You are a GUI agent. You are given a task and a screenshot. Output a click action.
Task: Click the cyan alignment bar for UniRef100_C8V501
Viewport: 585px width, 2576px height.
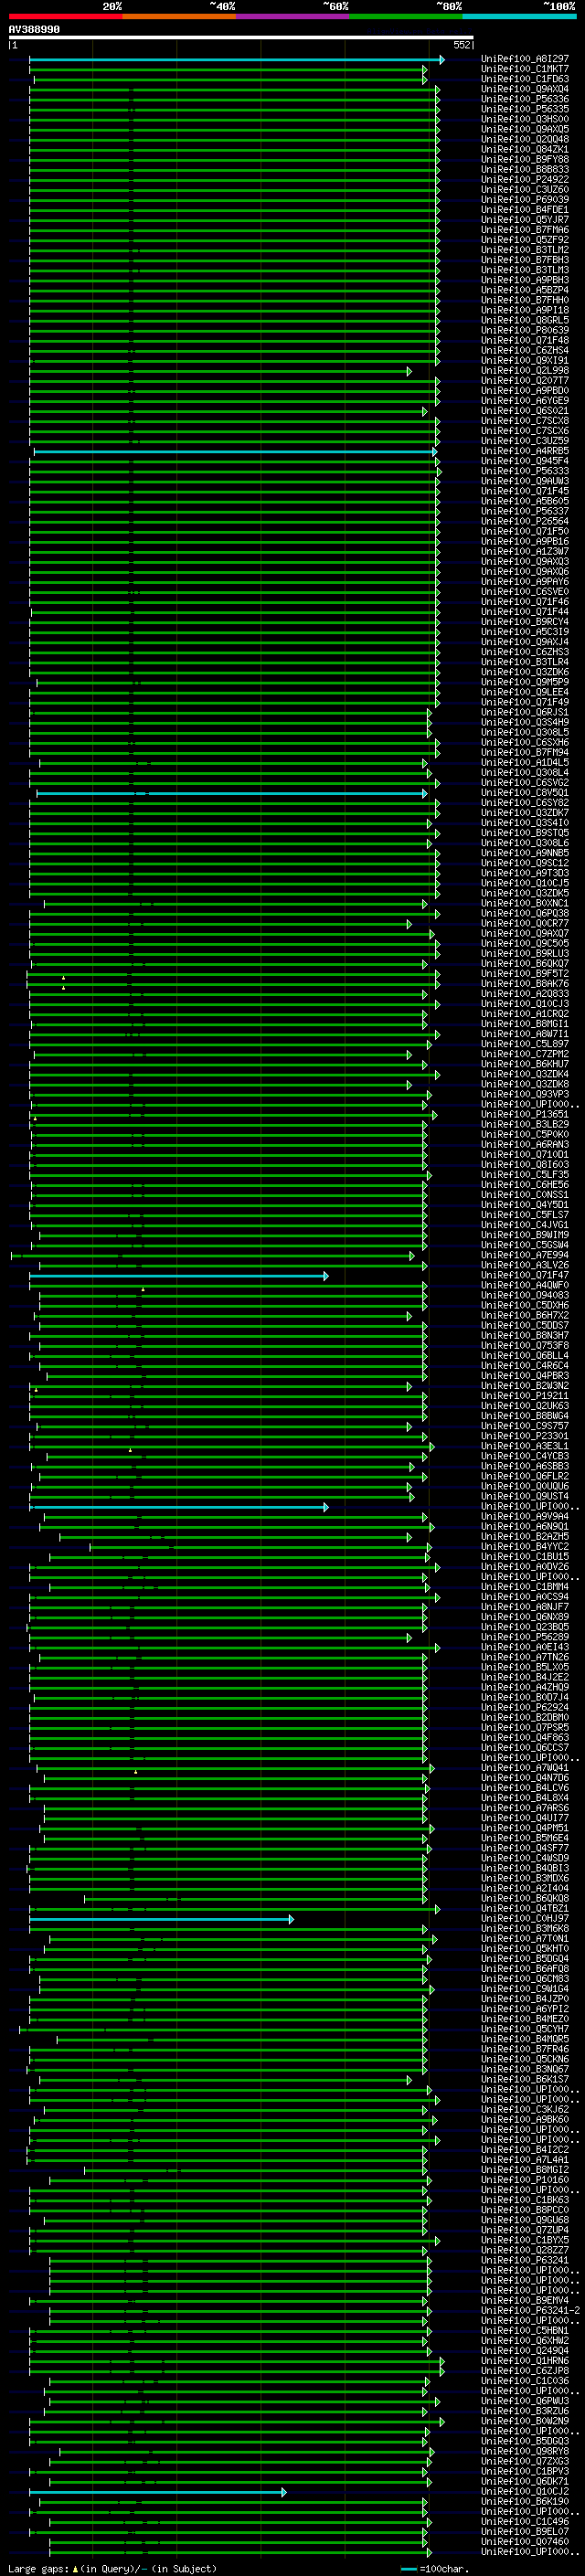click(232, 793)
